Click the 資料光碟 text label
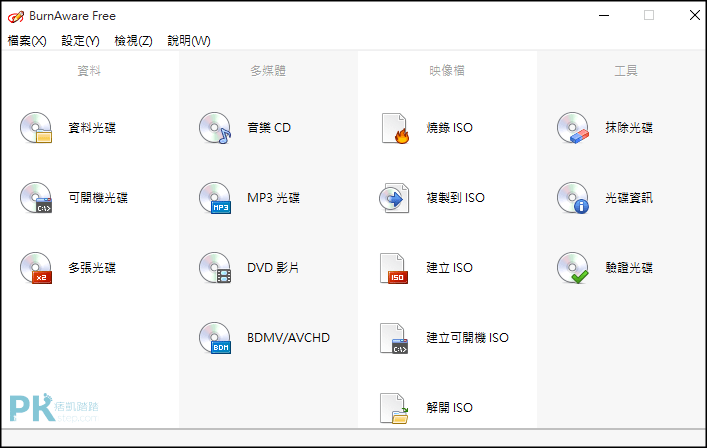This screenshot has height=448, width=707. pos(92,128)
